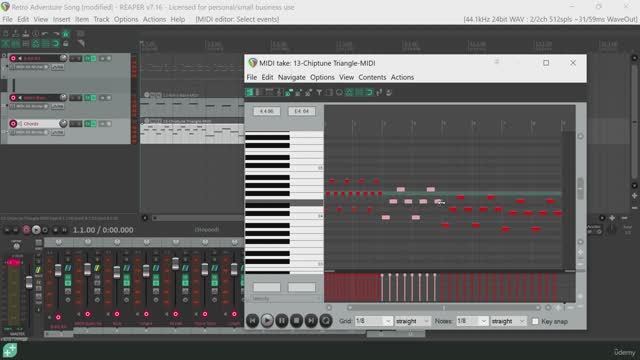Viewport: 640px width, 360px height.
Task: Toggle item grouping icon in main toolbar
Action: (x=15, y=44)
